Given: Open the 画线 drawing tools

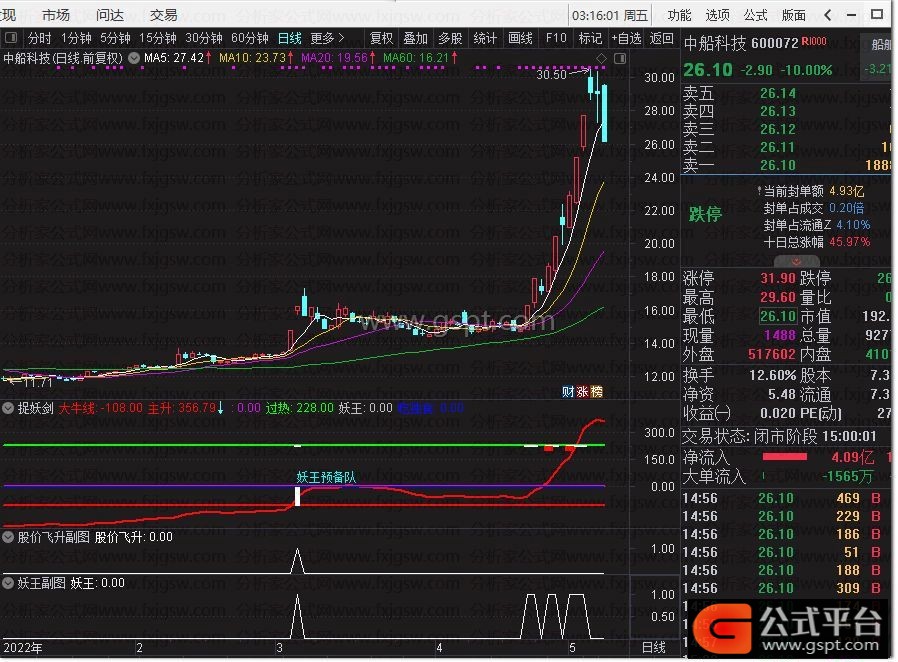Looking at the screenshot, I should (520, 38).
